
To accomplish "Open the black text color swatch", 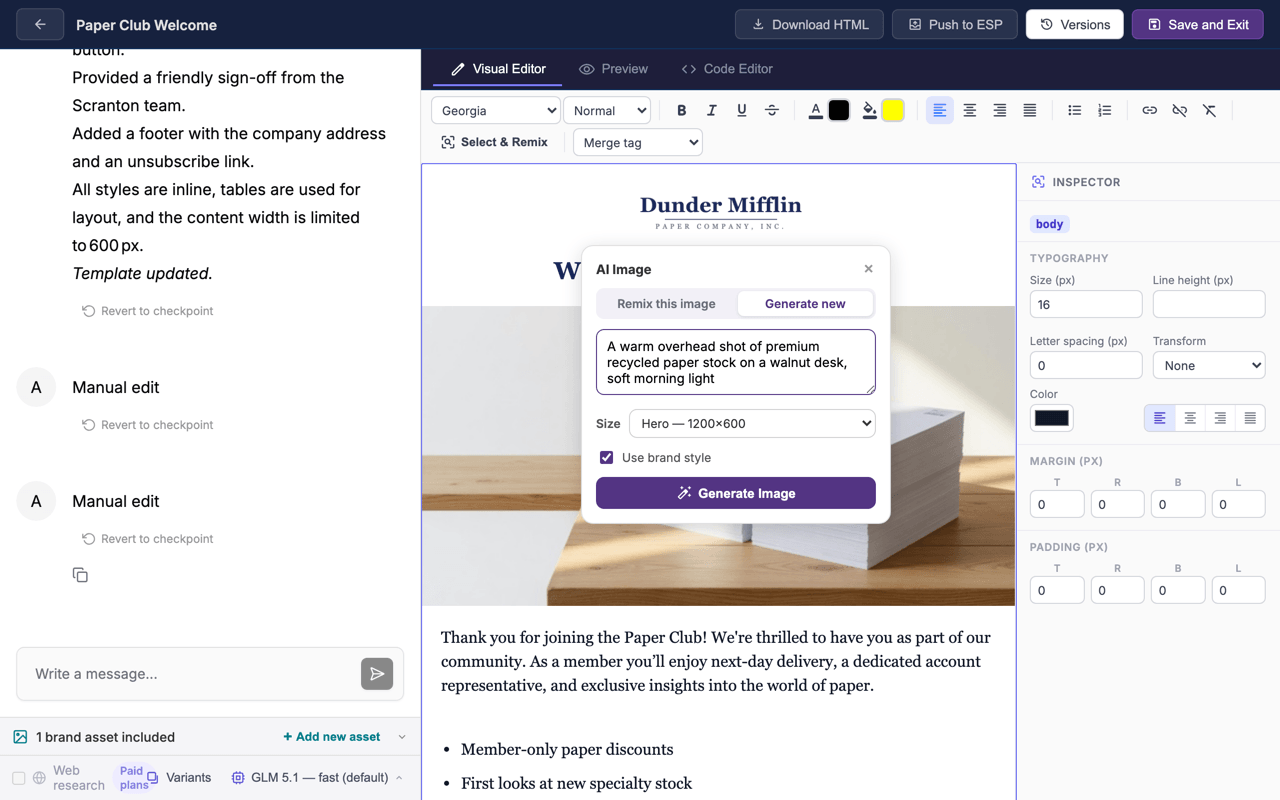I will pyautogui.click(x=839, y=111).
